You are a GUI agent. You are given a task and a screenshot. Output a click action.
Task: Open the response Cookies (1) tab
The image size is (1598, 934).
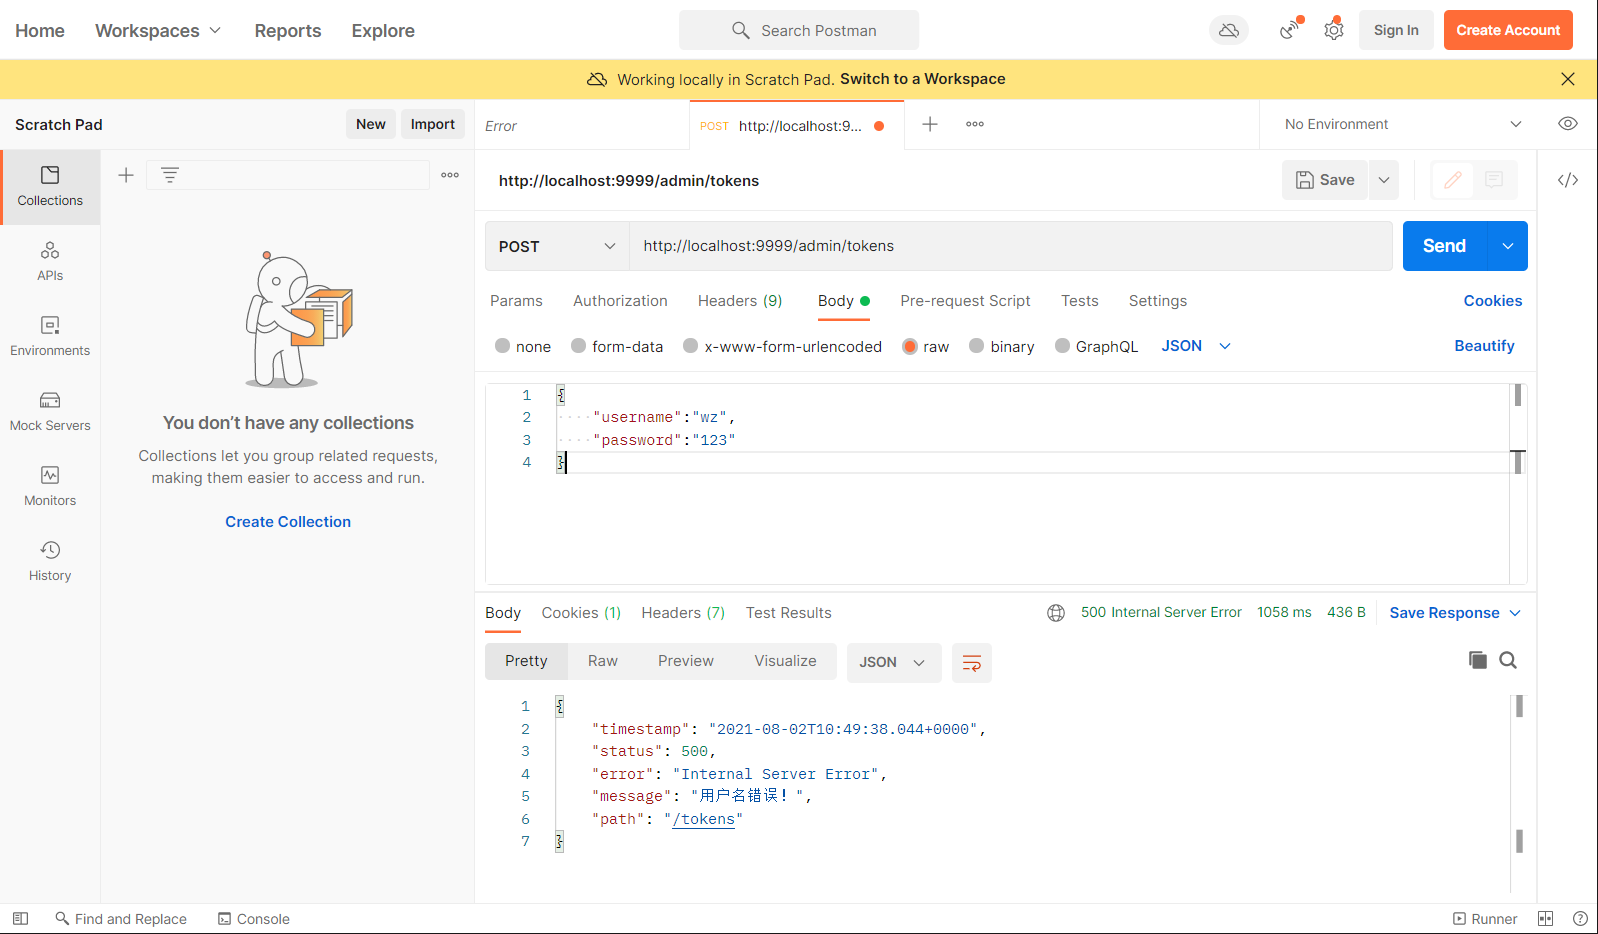[x=581, y=613]
